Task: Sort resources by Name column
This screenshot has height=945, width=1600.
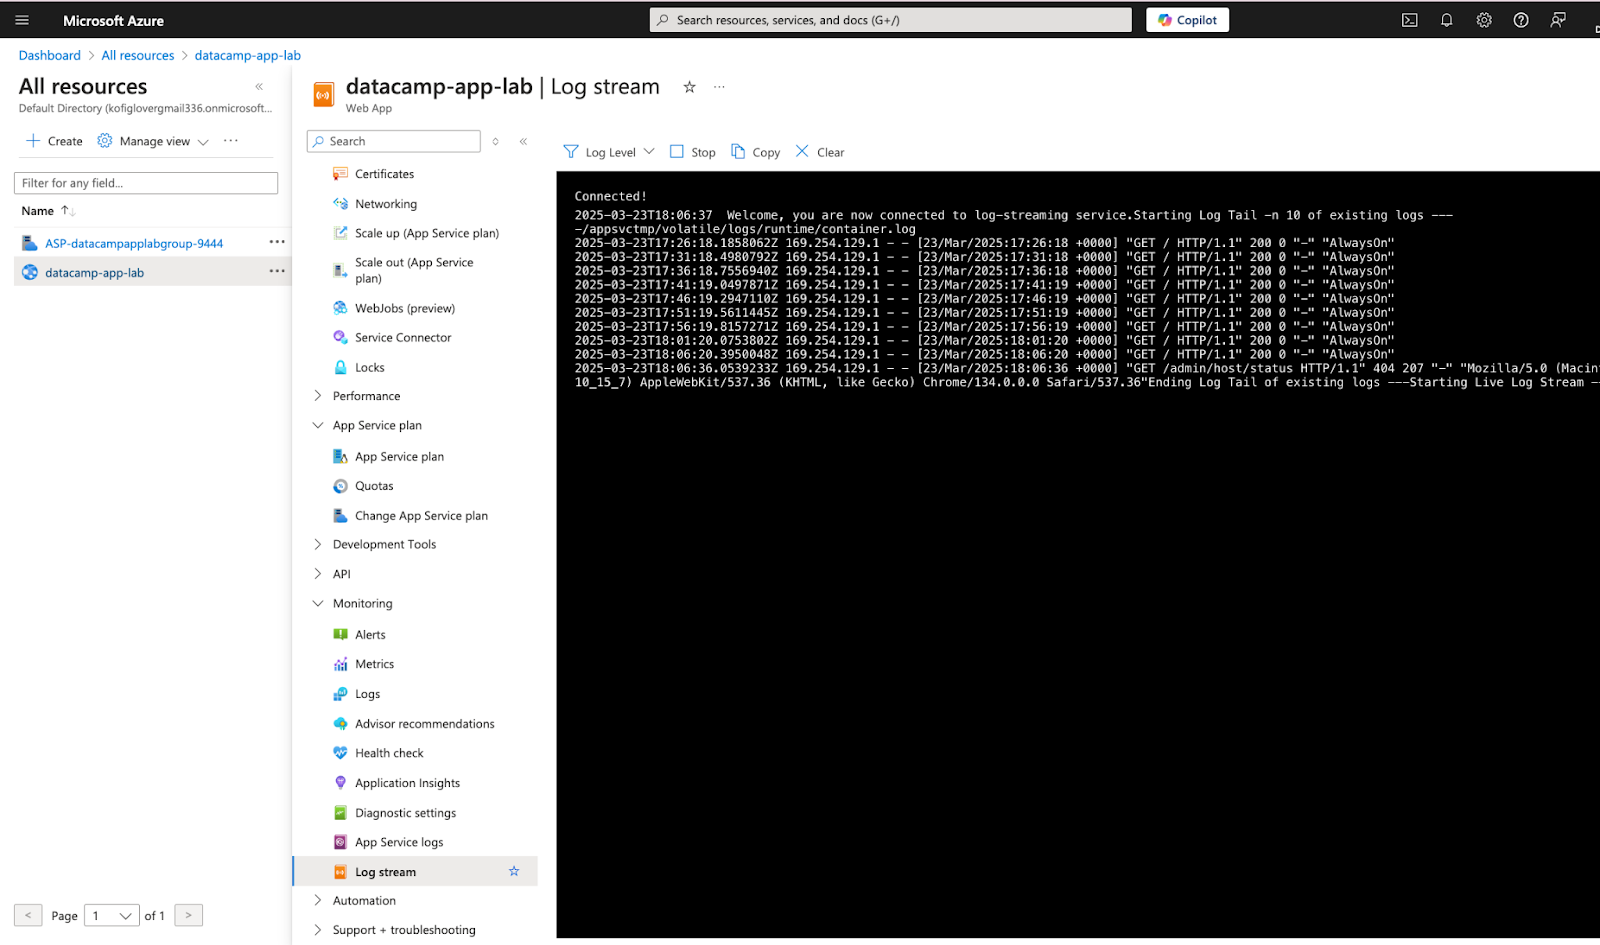Action: click(x=48, y=211)
